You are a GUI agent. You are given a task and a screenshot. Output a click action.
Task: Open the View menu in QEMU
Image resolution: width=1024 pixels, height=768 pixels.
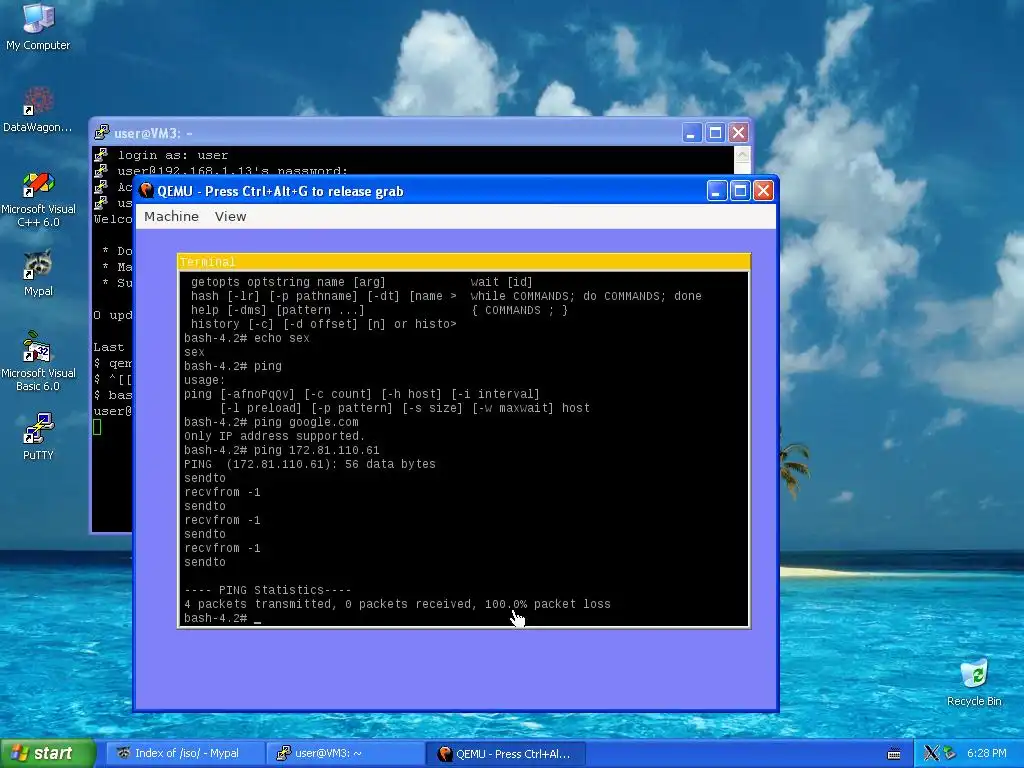[x=231, y=217]
